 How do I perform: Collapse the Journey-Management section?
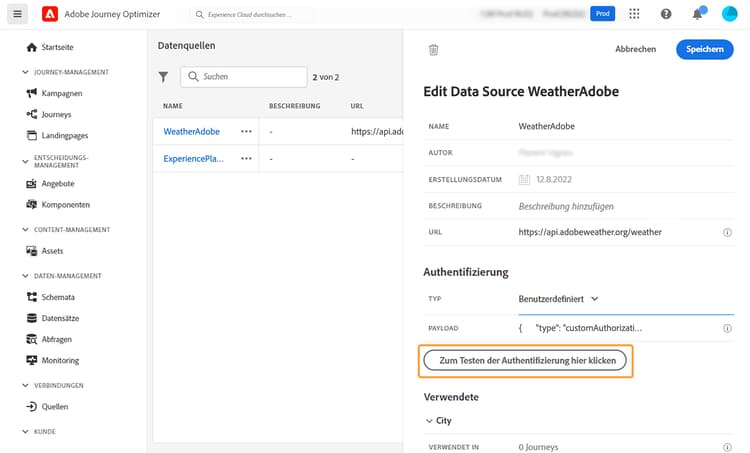coord(25,72)
